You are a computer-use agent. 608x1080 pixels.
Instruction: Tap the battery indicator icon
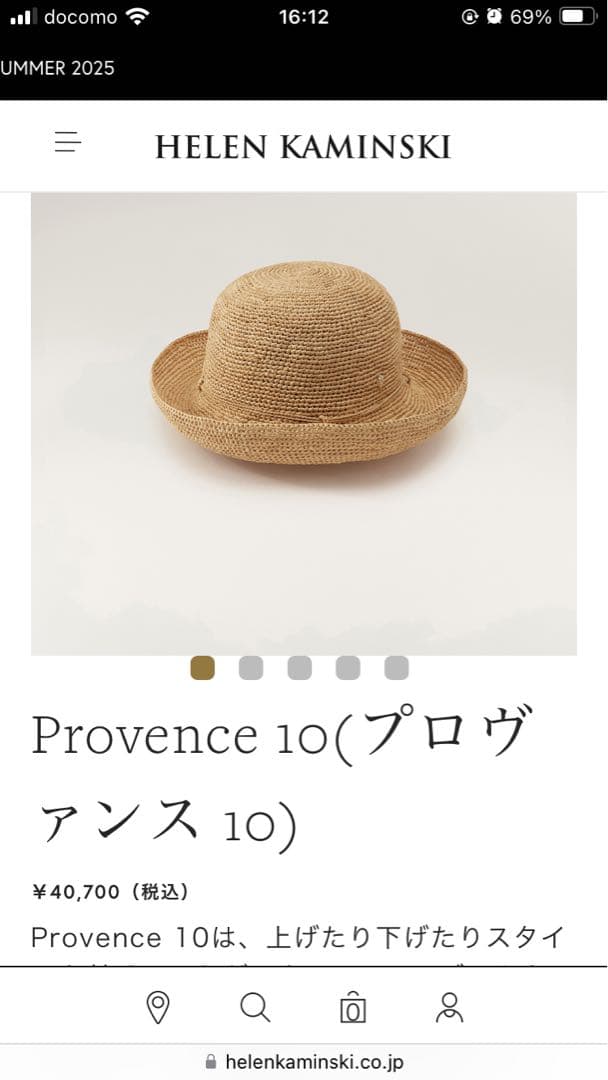pos(578,17)
